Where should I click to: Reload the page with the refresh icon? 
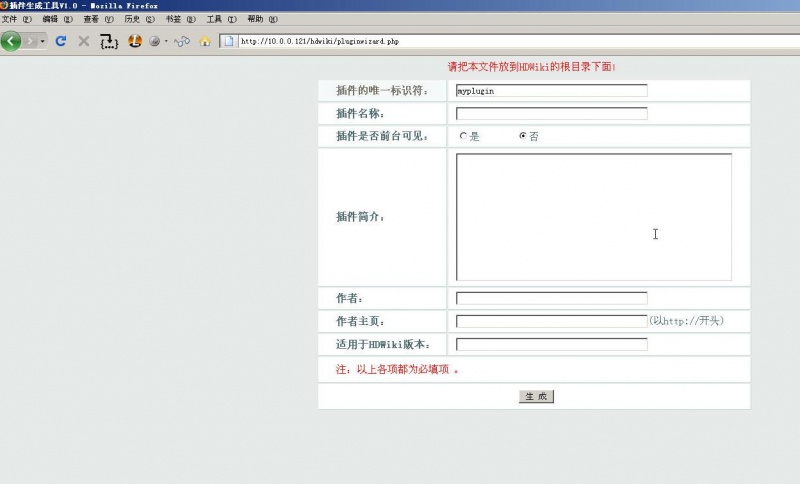61,41
